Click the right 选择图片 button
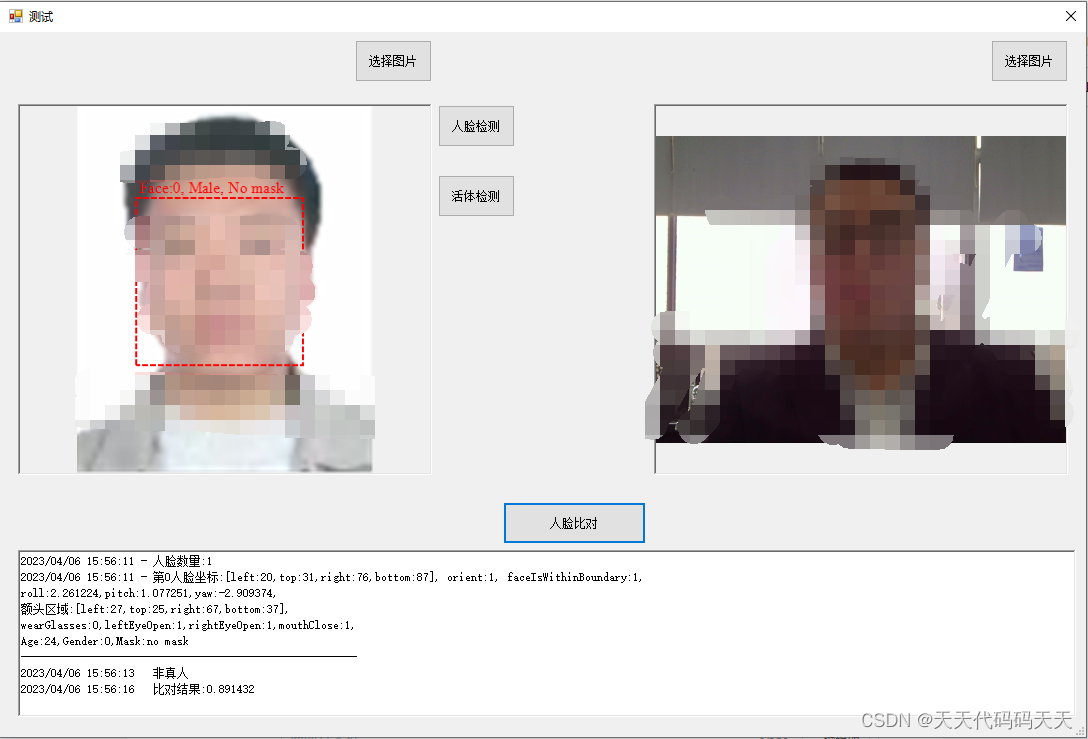 click(x=1029, y=61)
